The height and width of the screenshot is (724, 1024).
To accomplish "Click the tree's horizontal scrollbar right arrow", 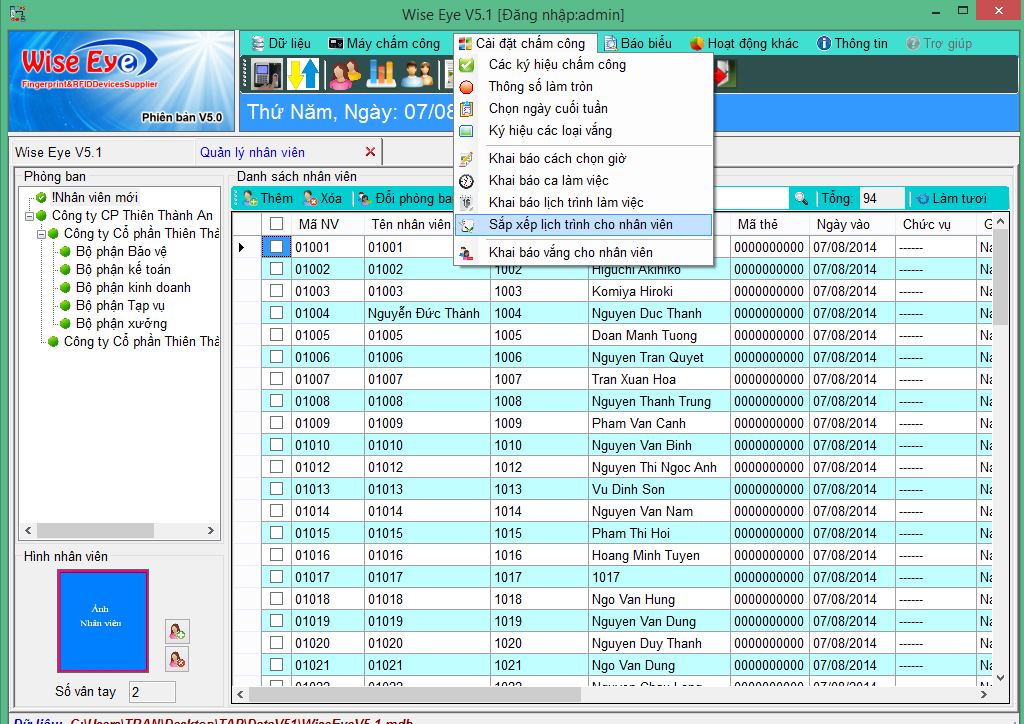I will [211, 531].
